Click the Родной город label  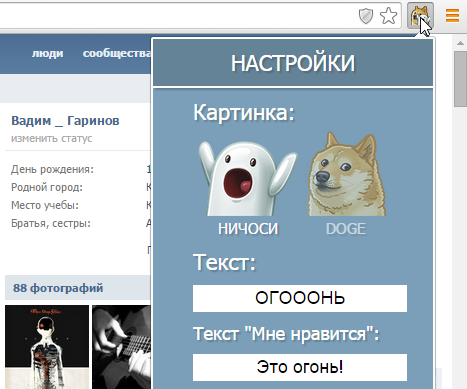[x=47, y=187]
